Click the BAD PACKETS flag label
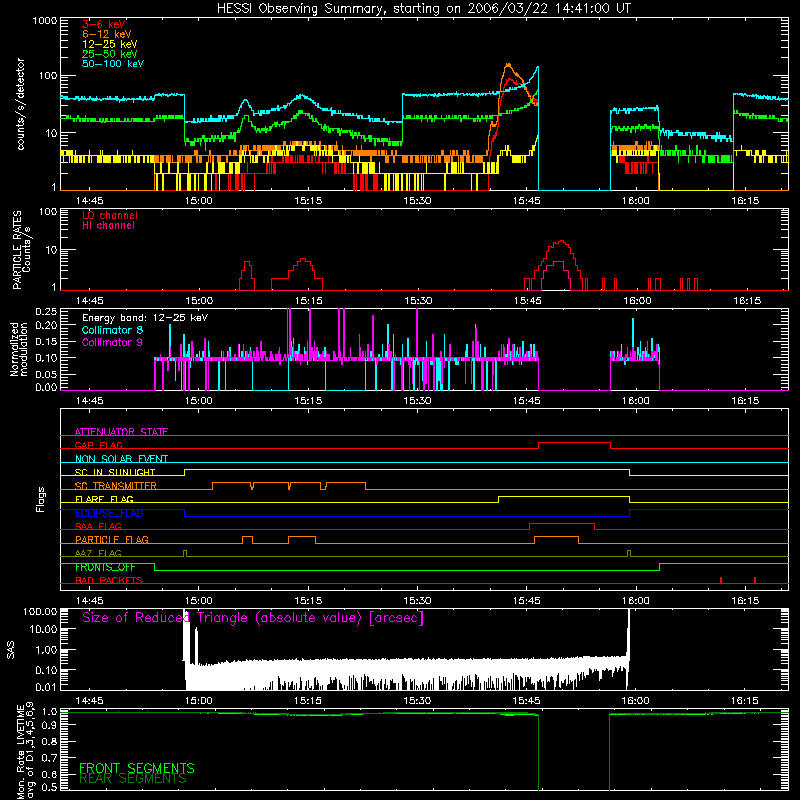Screen dimensions: 800x800 click(109, 580)
